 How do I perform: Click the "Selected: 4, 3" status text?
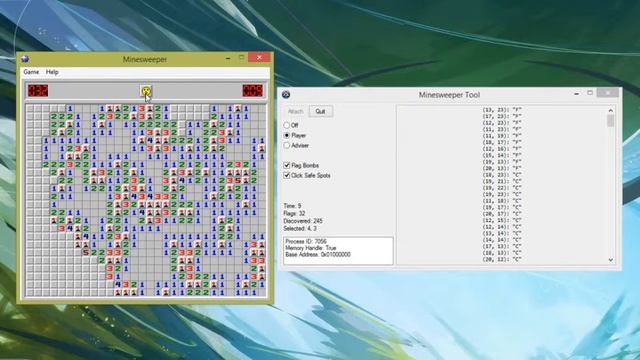[x=300, y=229]
